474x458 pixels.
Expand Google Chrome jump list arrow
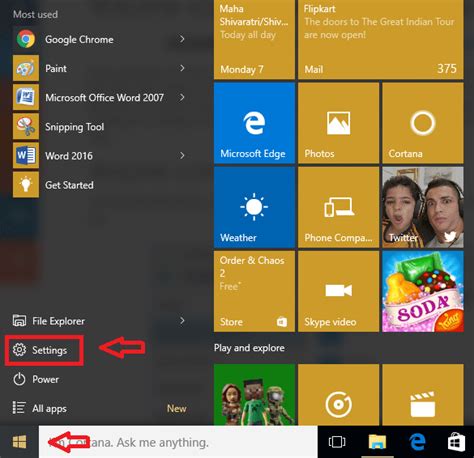182,39
